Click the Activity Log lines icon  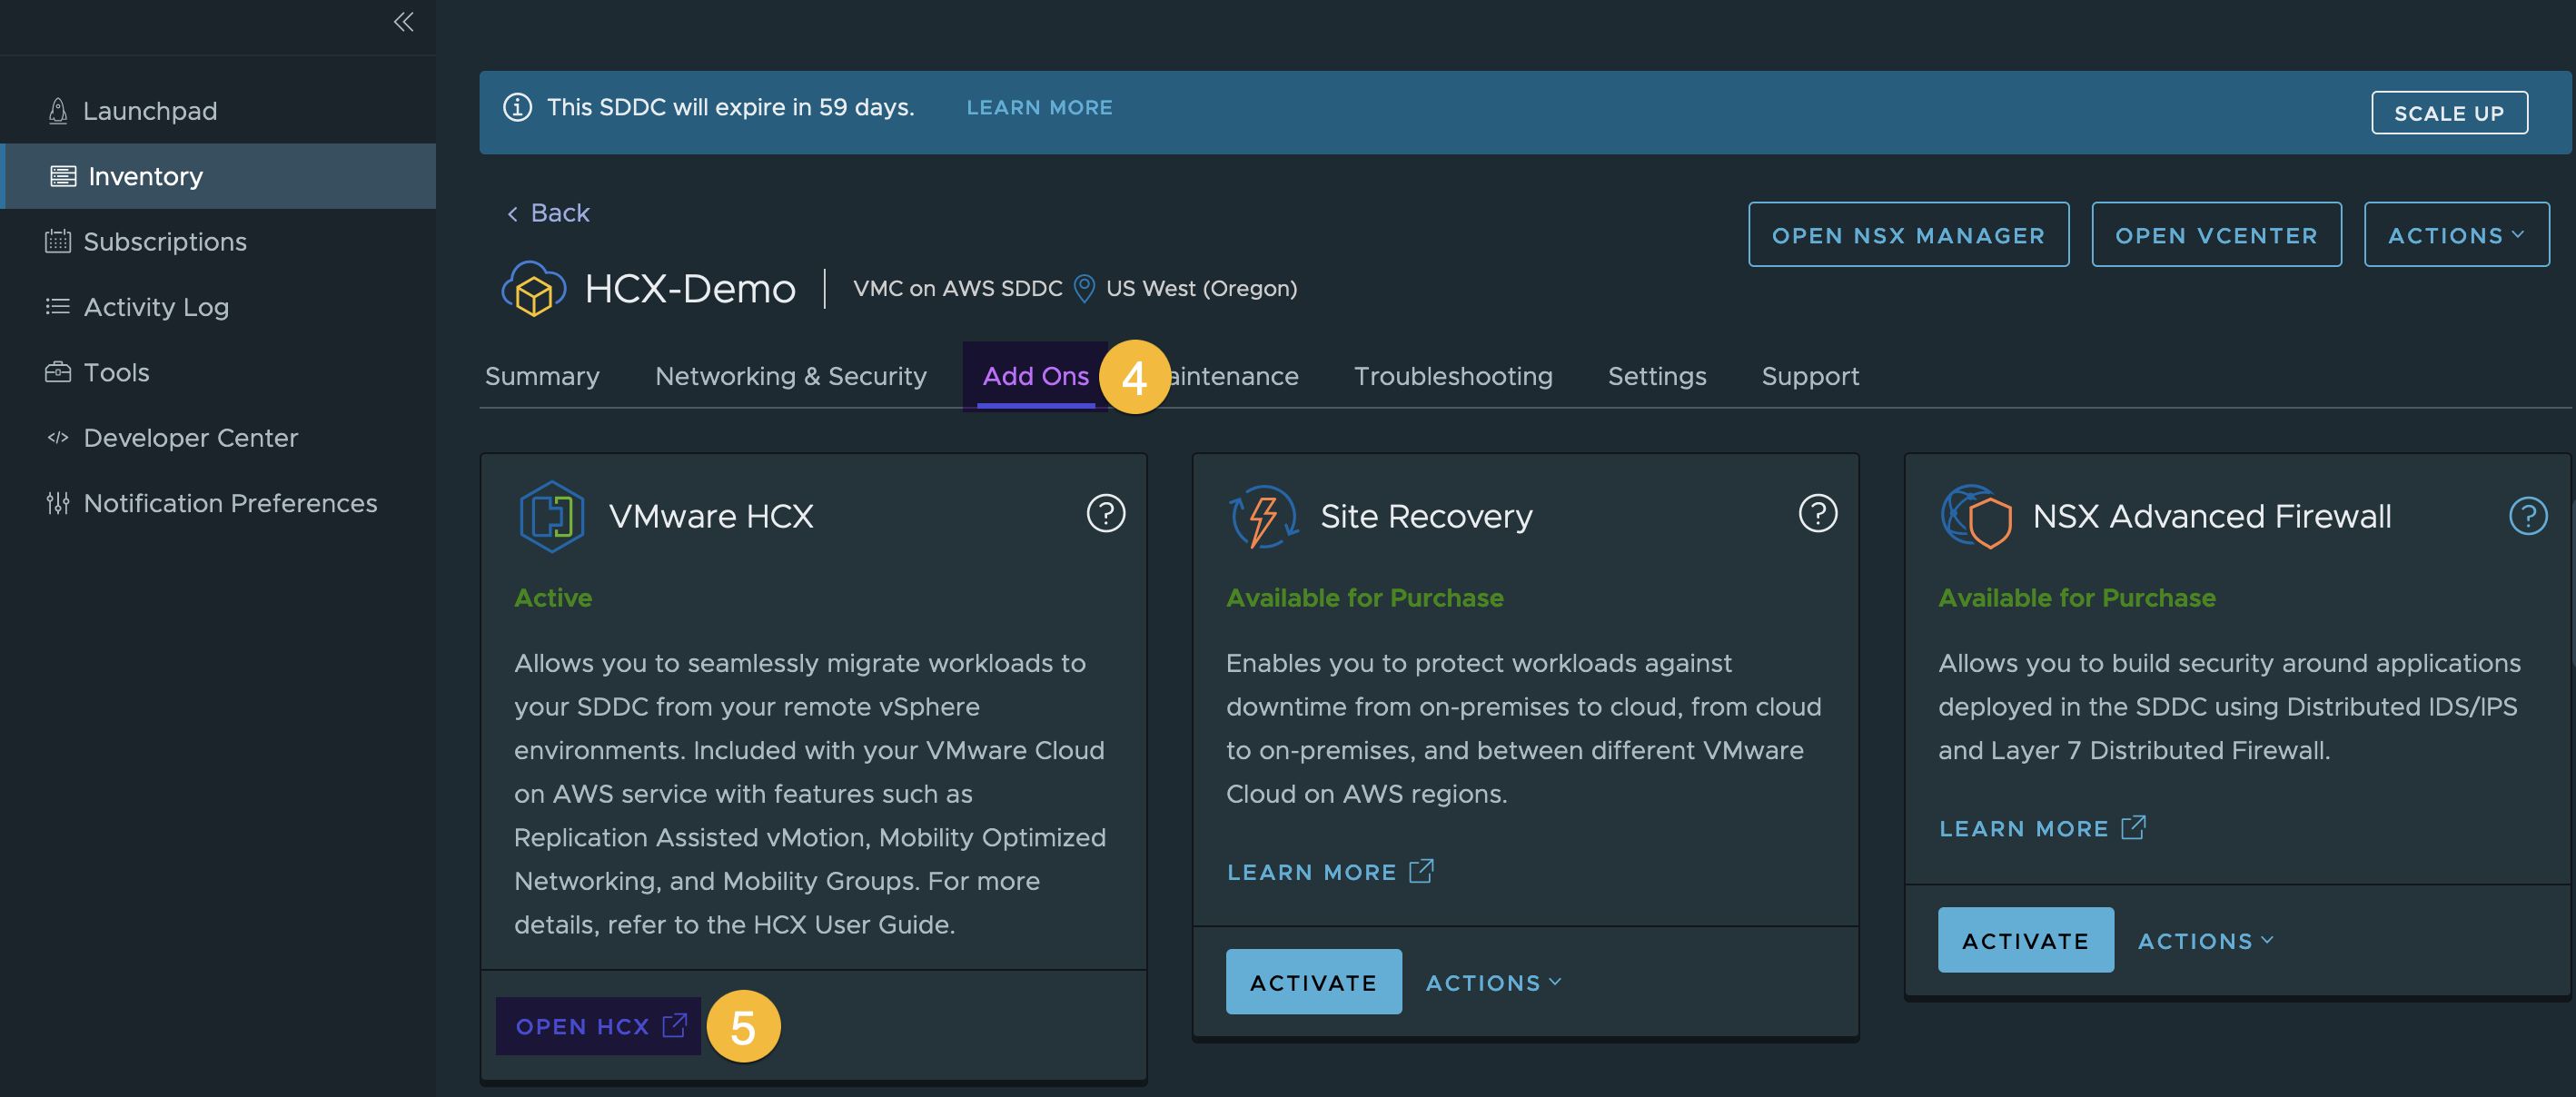58,306
